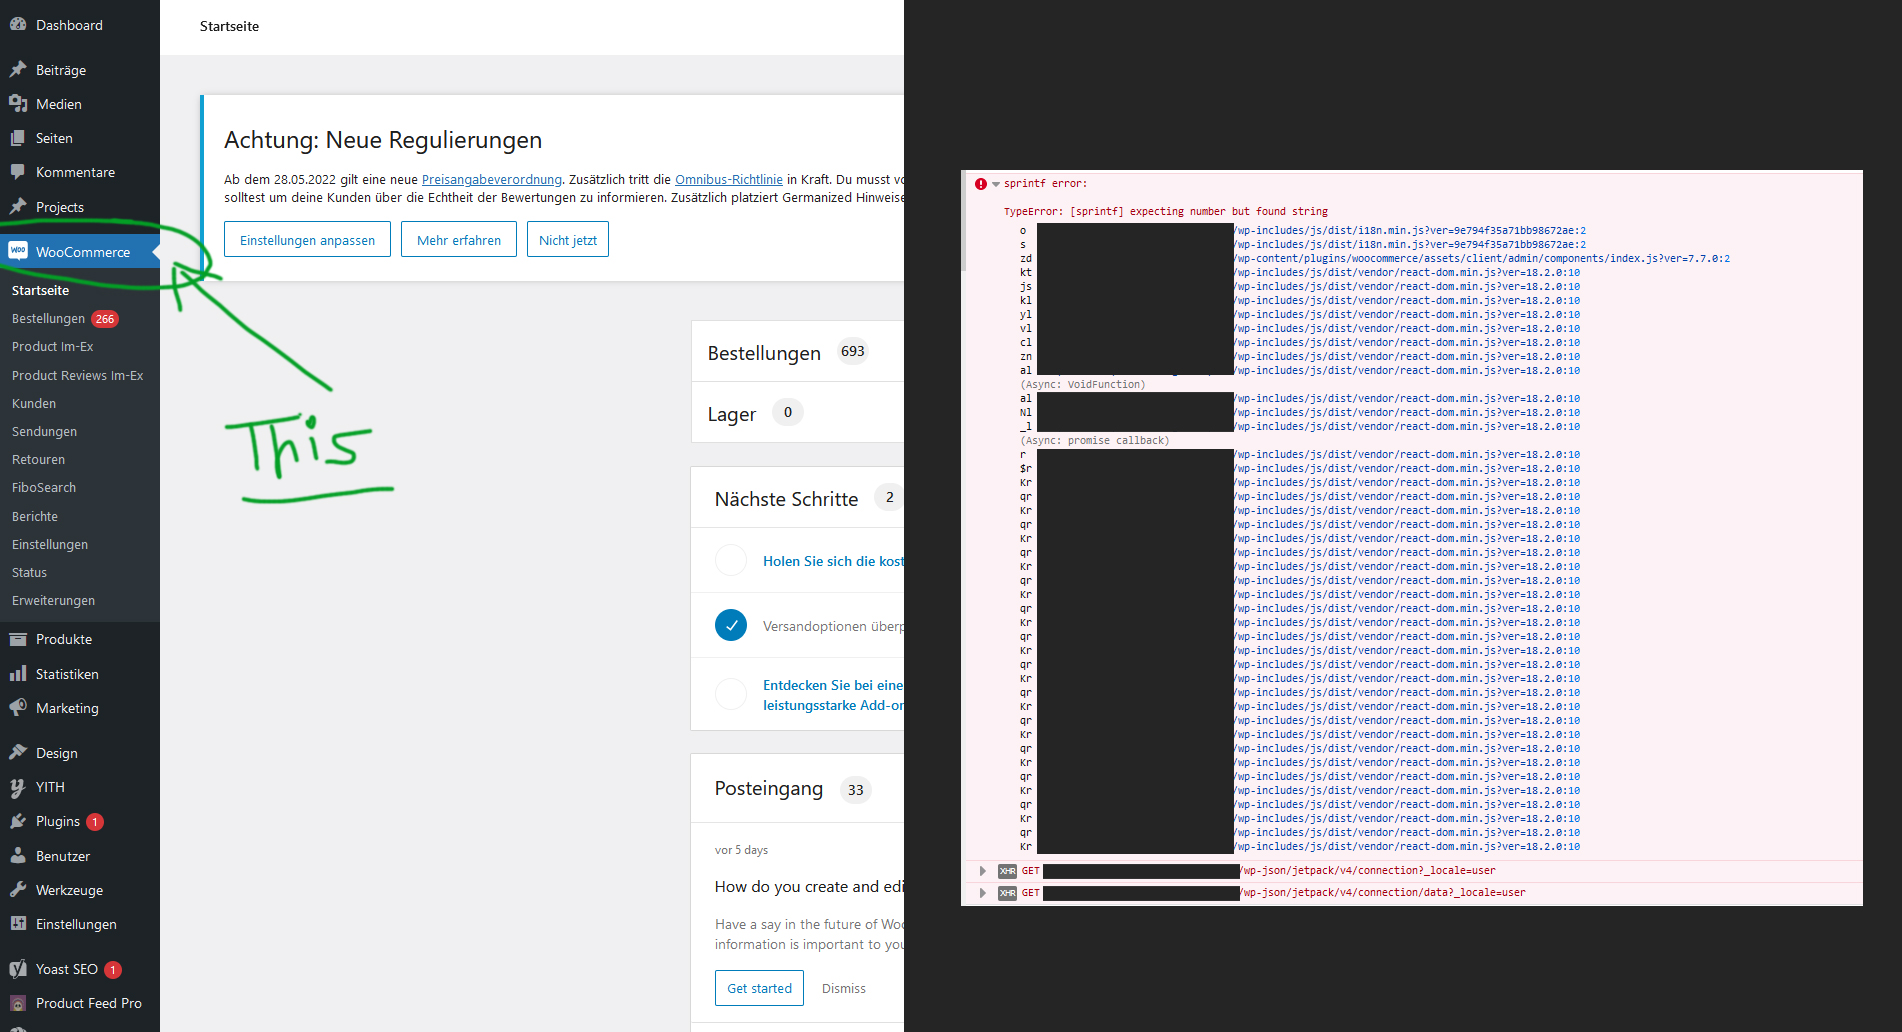Viewport: 1902px width, 1032px height.
Task: Click the Produkte archive icon
Action: [18, 639]
